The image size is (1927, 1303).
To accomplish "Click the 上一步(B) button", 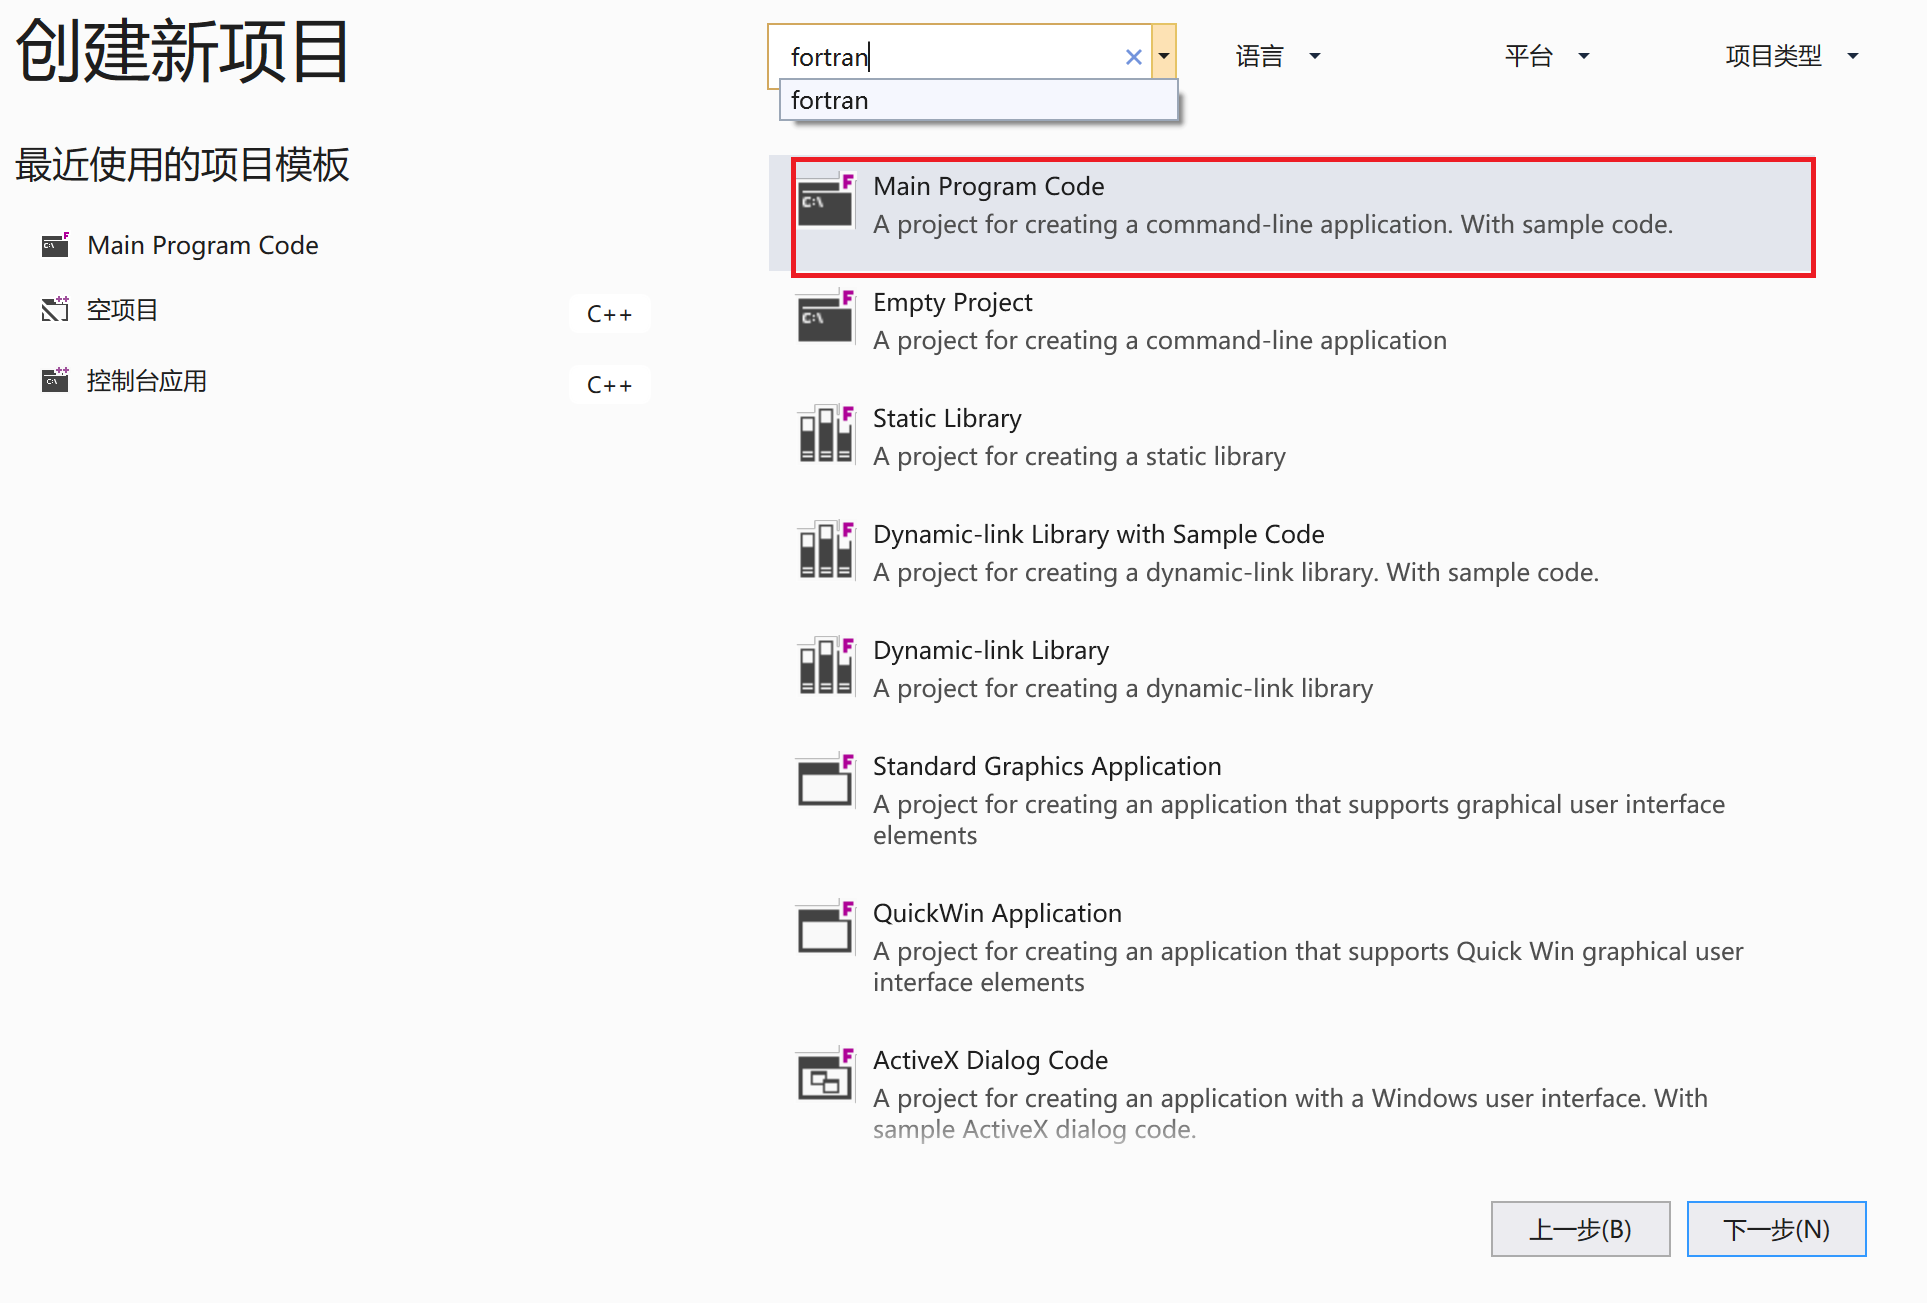I will pos(1581,1229).
